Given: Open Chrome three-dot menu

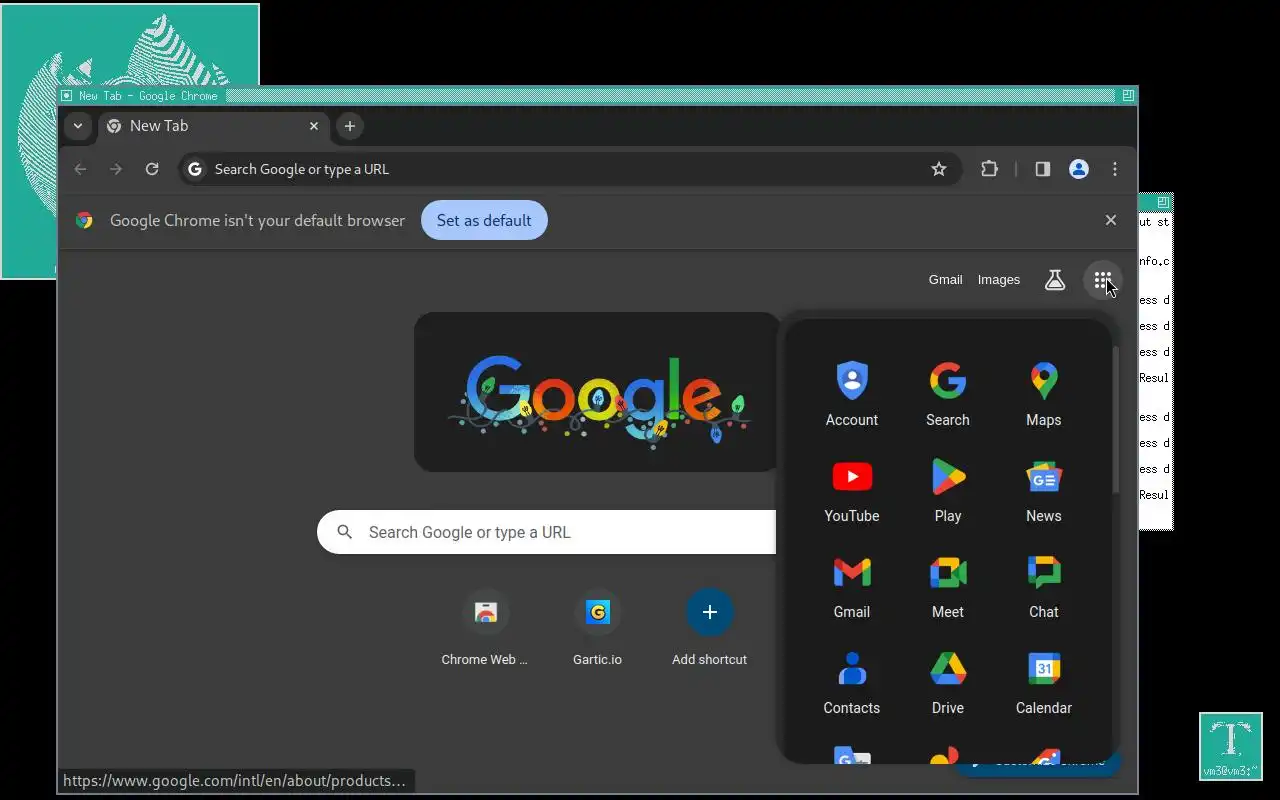Looking at the screenshot, I should click(x=1115, y=169).
